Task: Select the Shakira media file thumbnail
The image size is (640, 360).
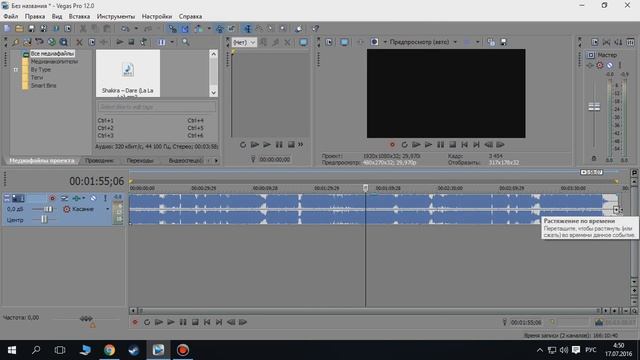Action: (x=128, y=73)
